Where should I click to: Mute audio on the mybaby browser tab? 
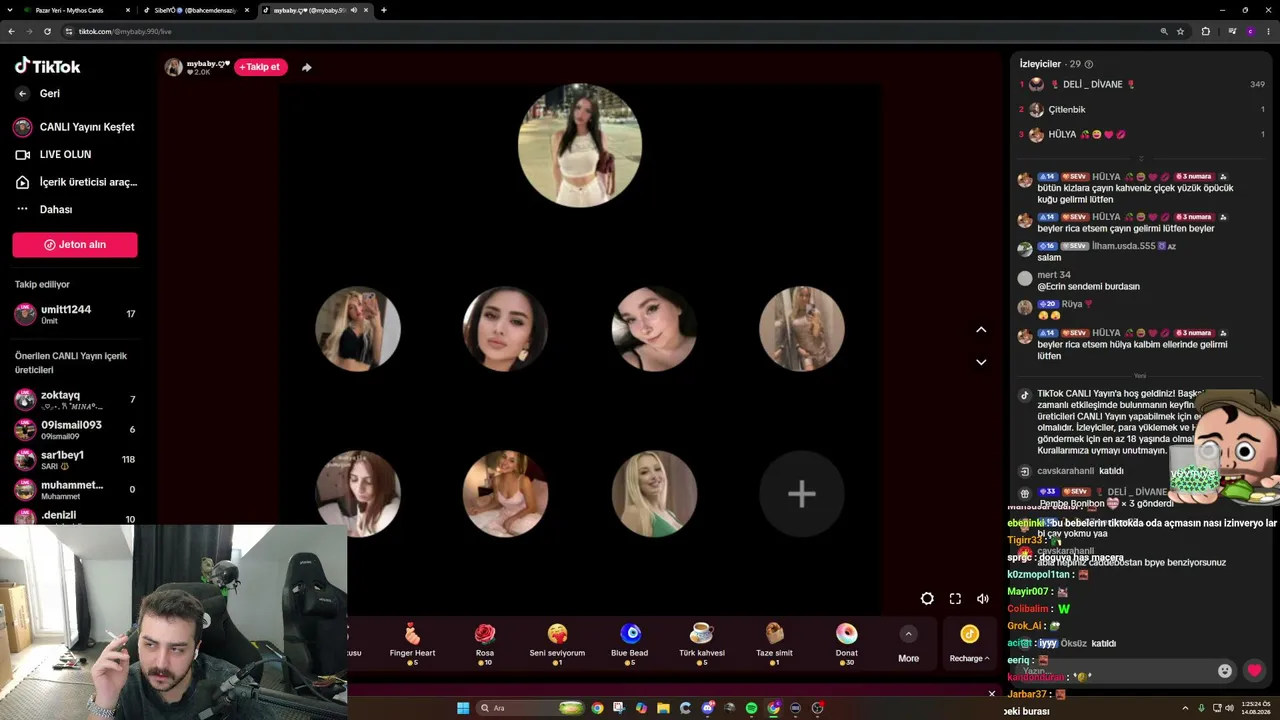[x=353, y=10]
